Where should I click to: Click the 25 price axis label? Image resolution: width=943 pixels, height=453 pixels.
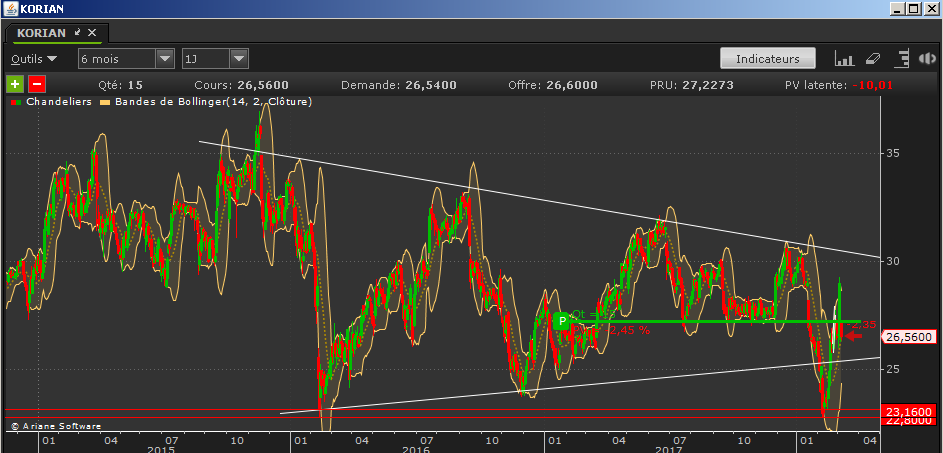point(893,368)
